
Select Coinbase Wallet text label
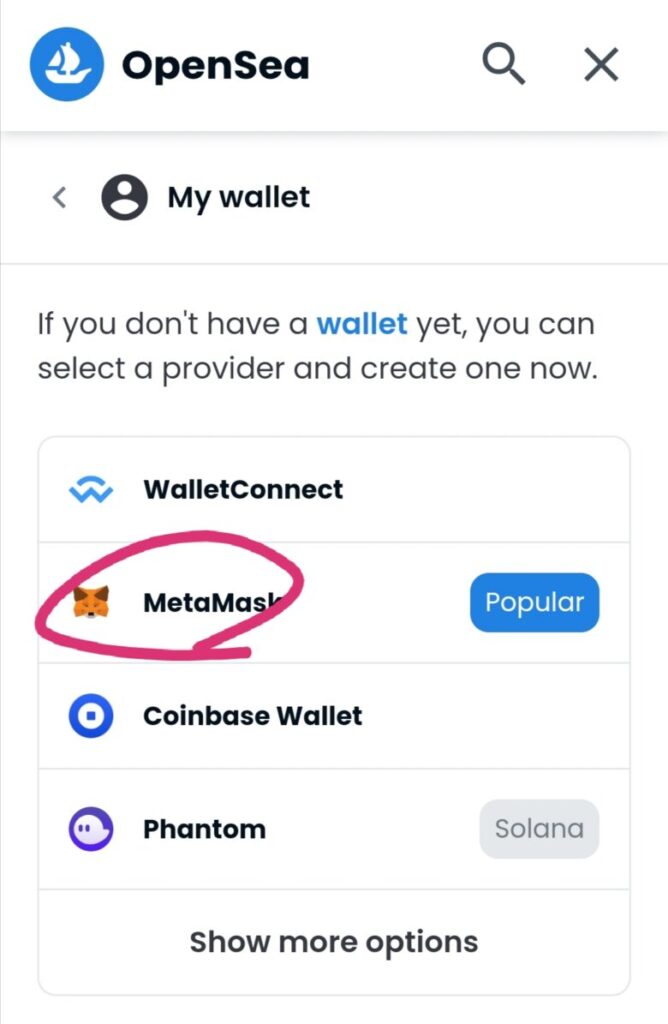(x=252, y=716)
